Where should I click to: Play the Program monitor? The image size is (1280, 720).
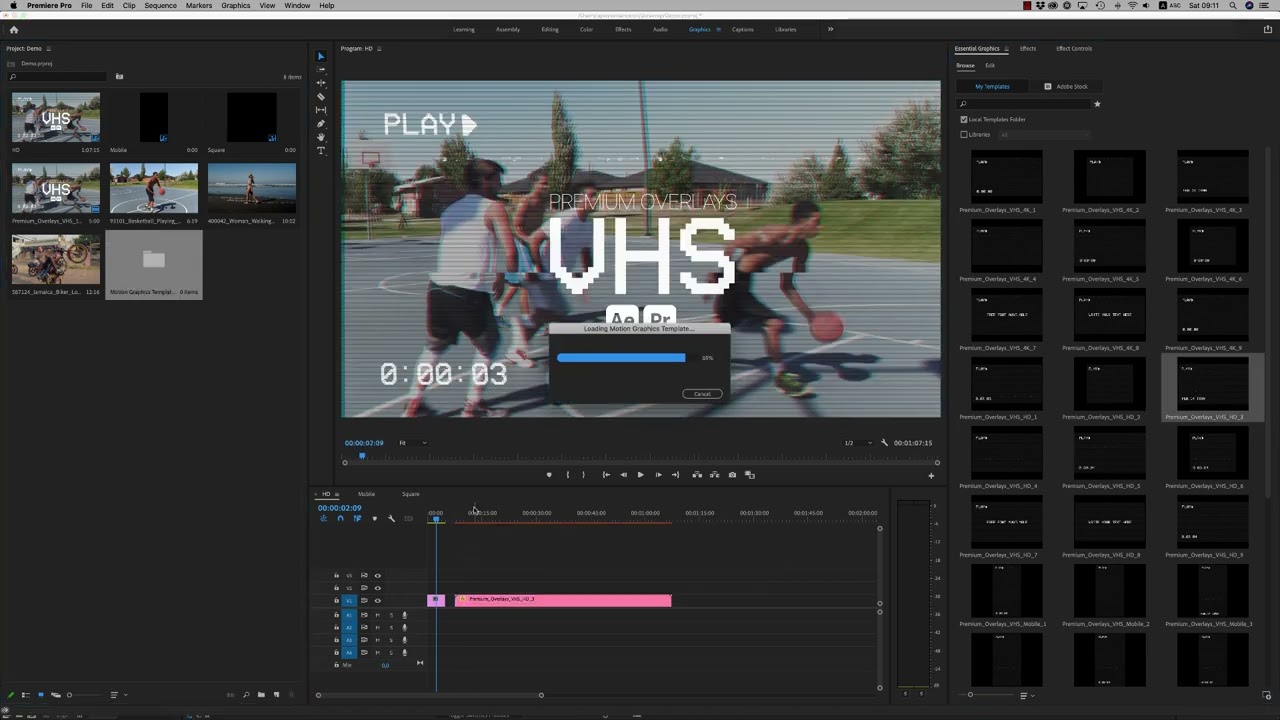click(x=641, y=475)
